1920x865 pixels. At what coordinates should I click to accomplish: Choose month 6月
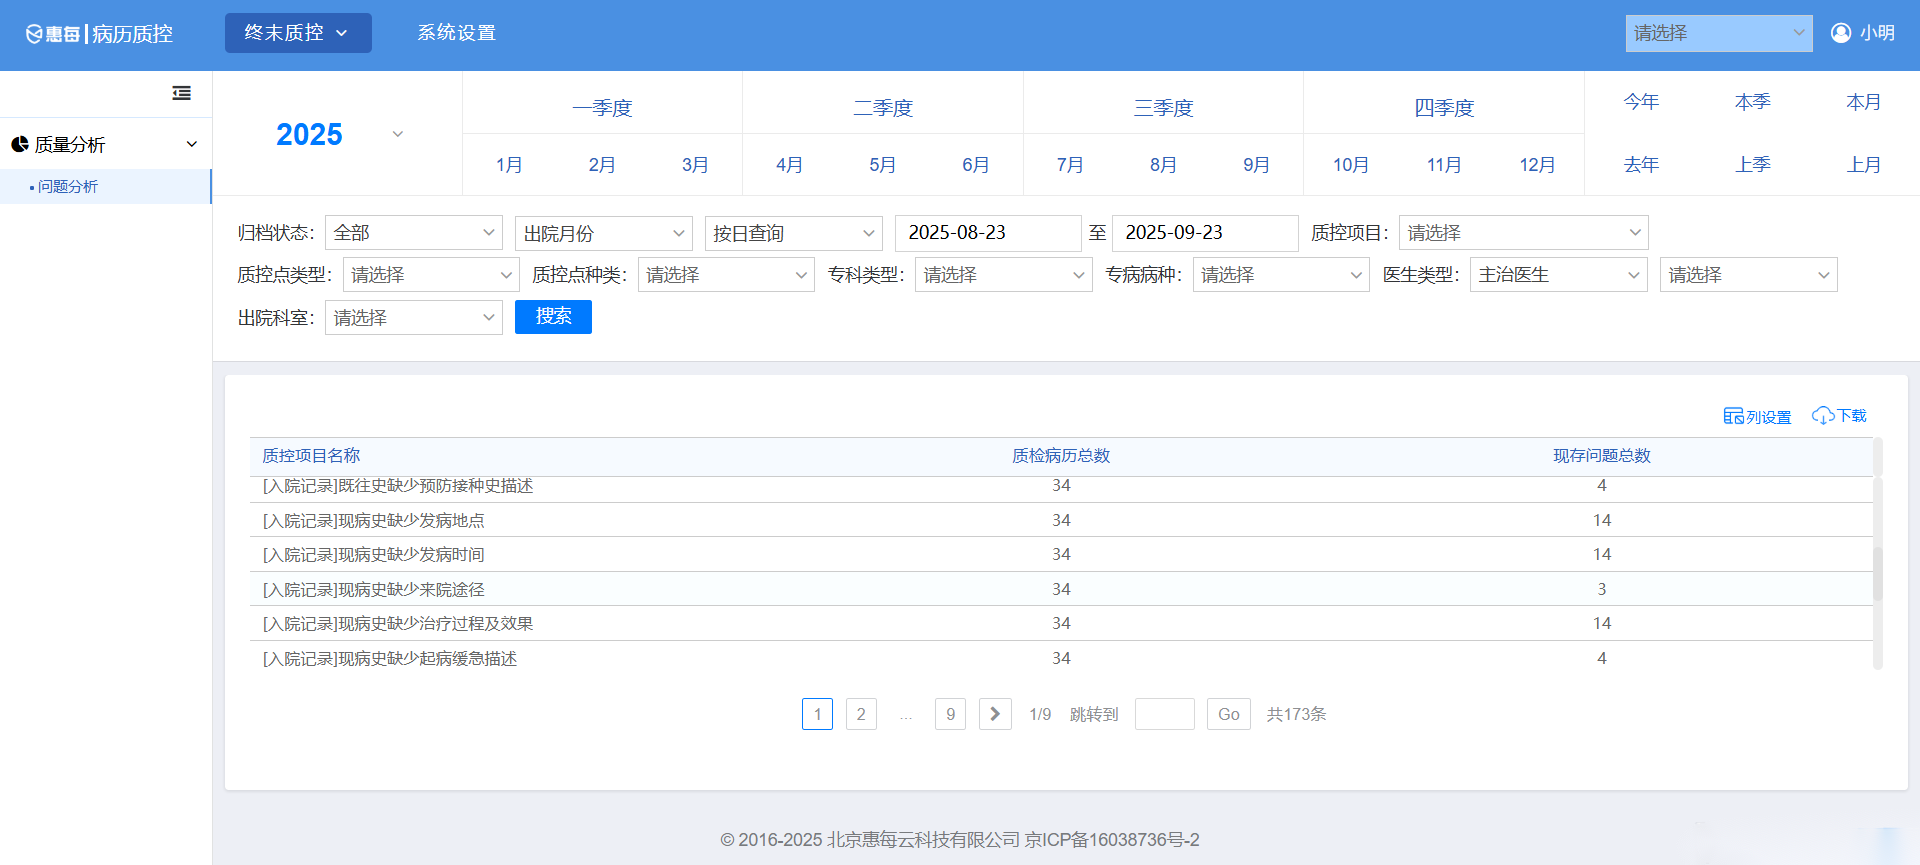coord(976,165)
